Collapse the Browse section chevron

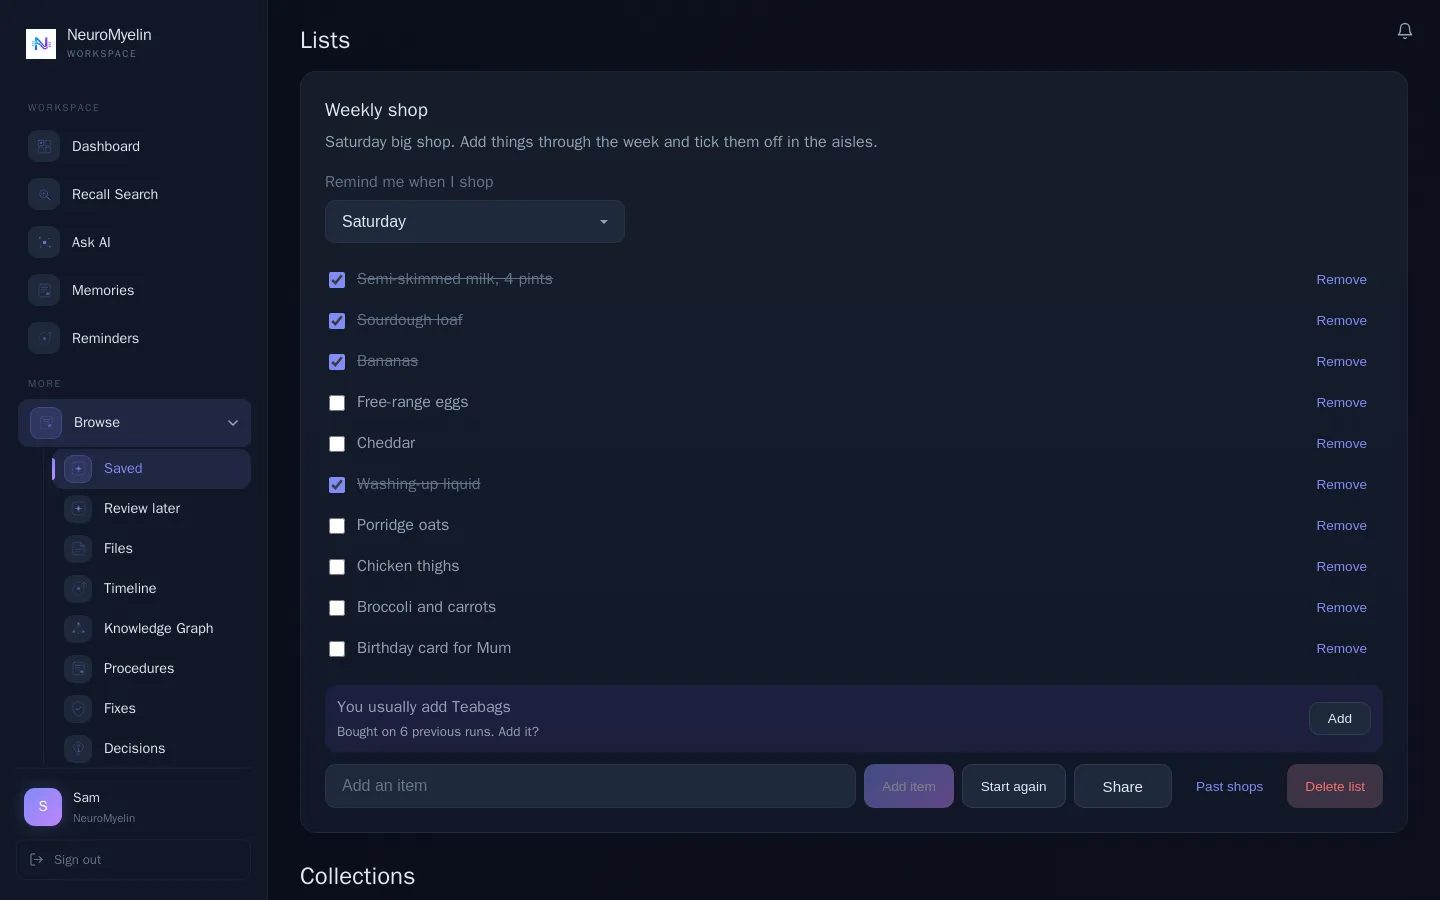[233, 423]
